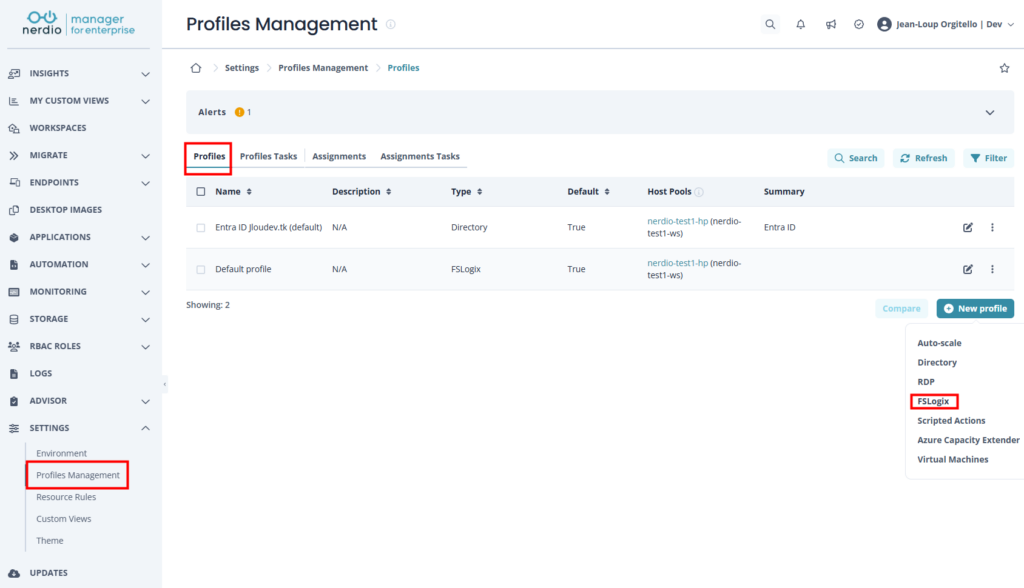The width and height of the screenshot is (1024, 588).
Task: Switch to the Profiles tab
Action: click(x=209, y=157)
